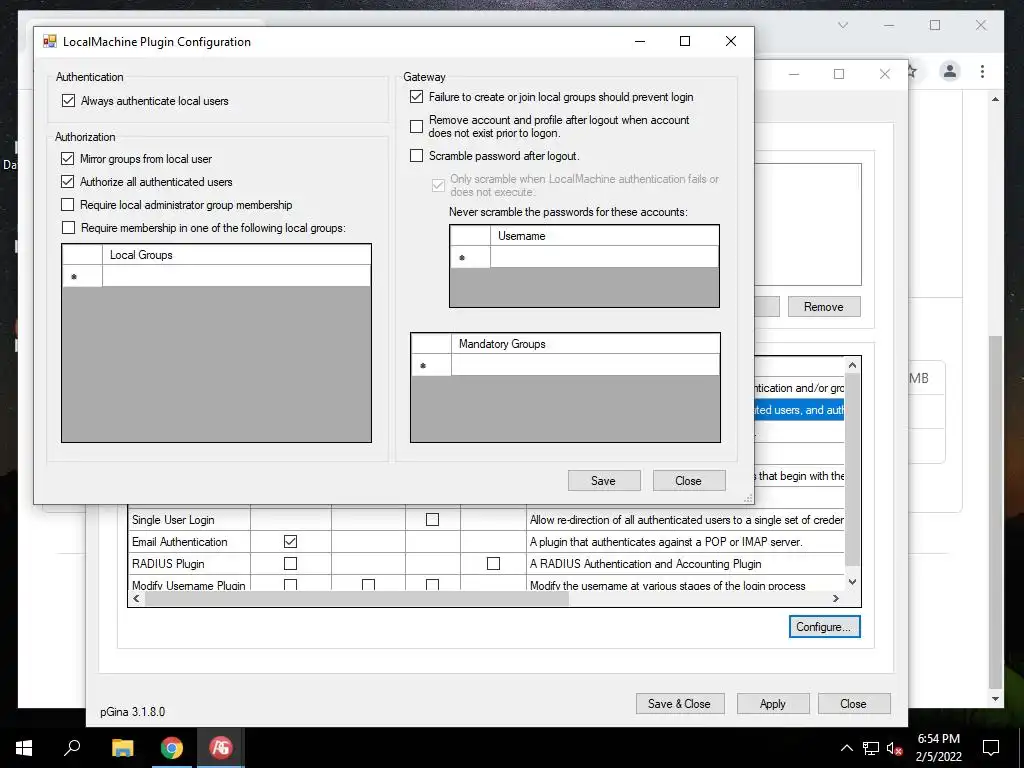Show hidden system tray icons
This screenshot has height=768, width=1024.
click(846, 748)
